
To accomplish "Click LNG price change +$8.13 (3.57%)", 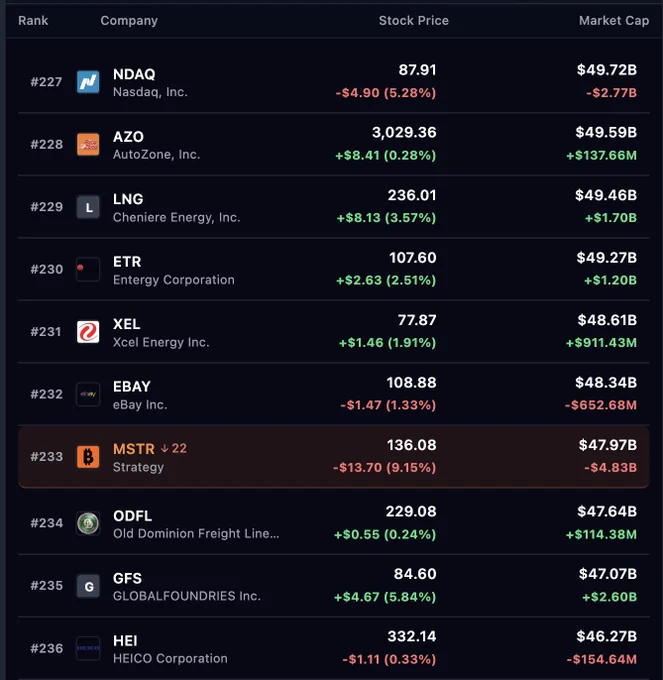I will [386, 218].
